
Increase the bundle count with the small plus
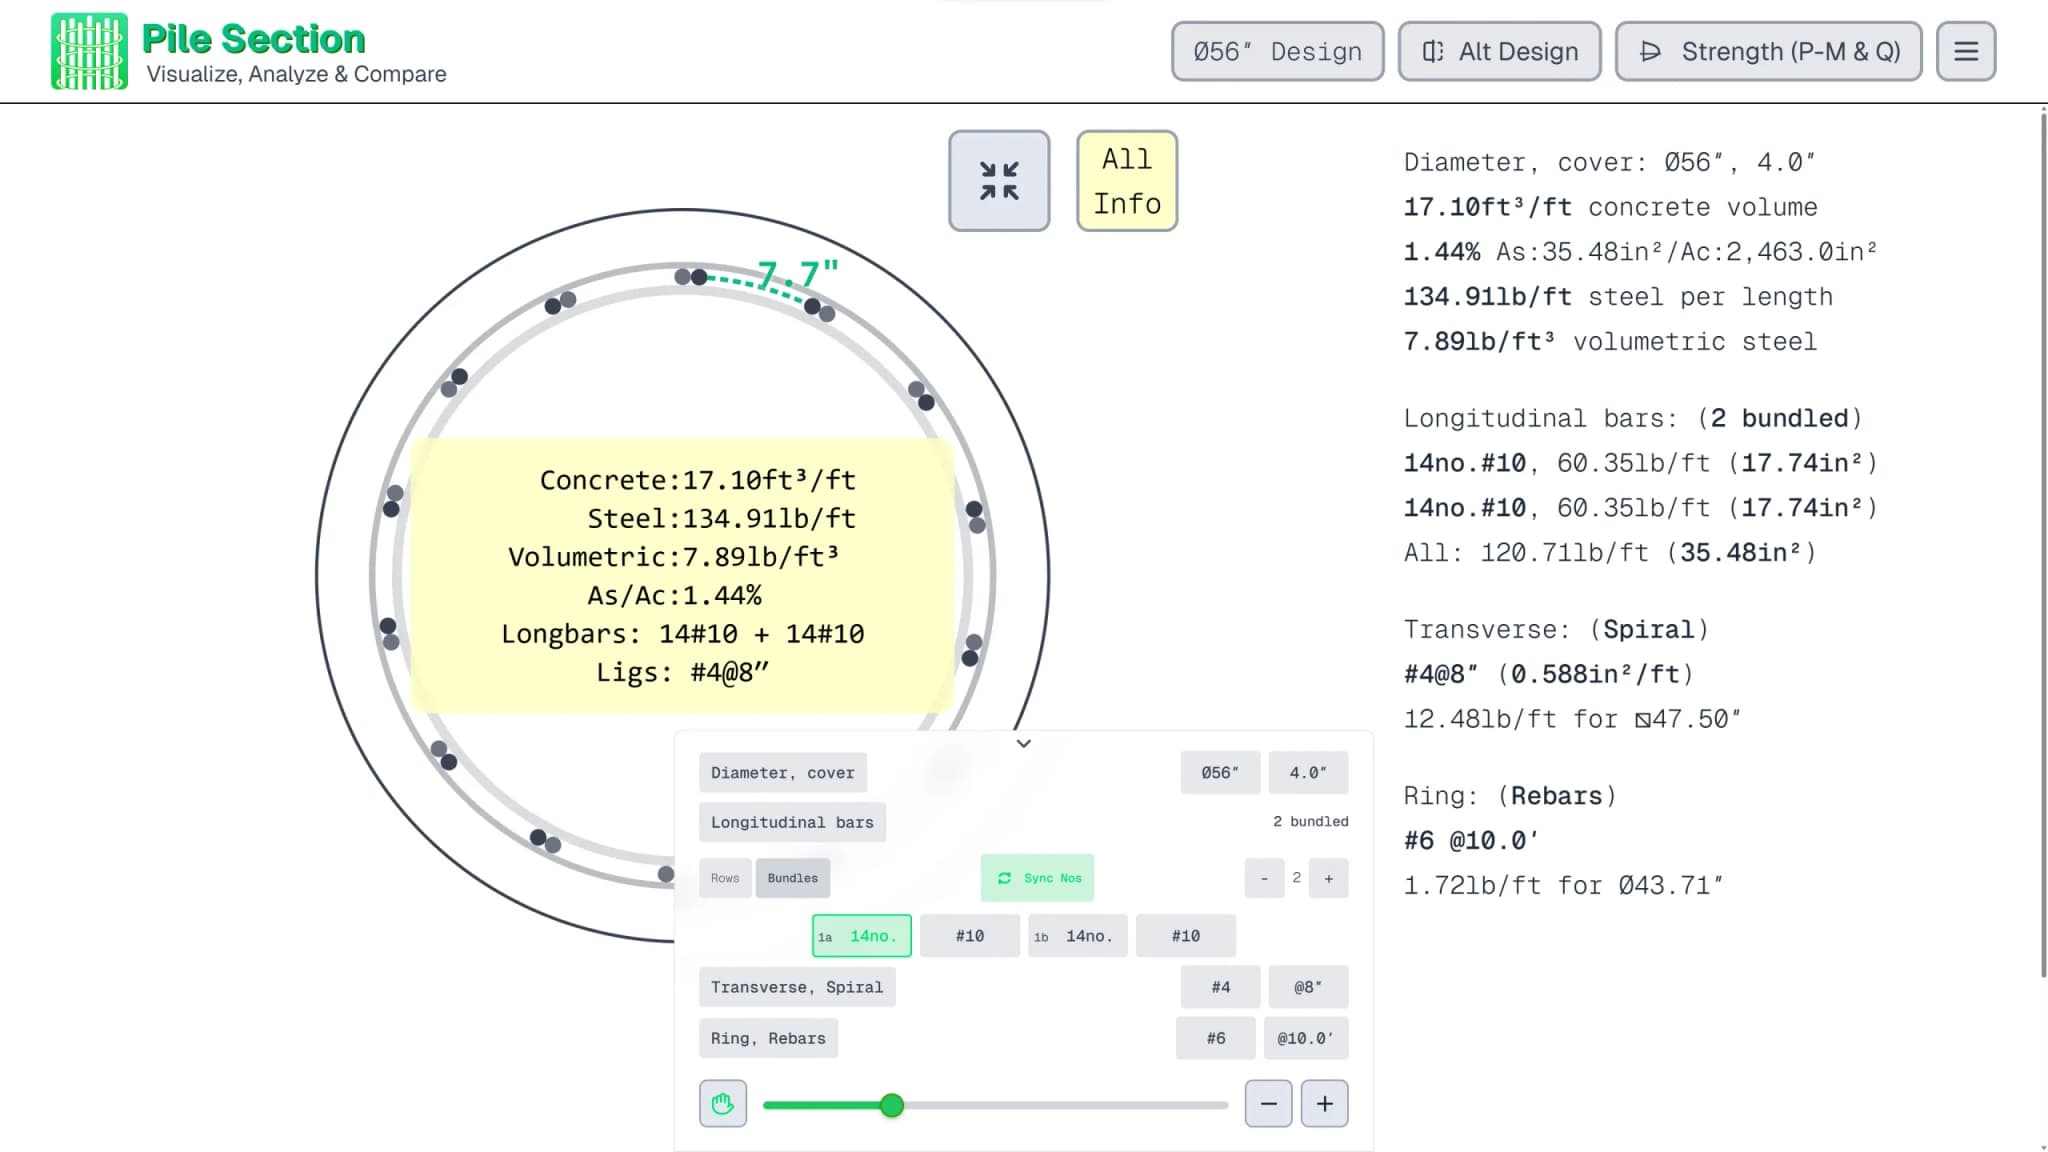(x=1329, y=878)
